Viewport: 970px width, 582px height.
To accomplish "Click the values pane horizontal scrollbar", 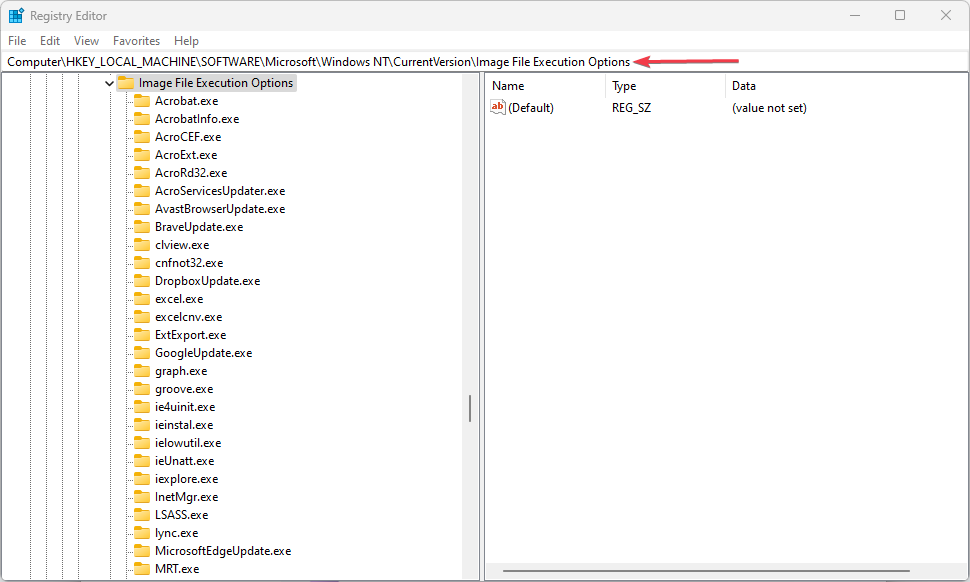I will pos(706,571).
